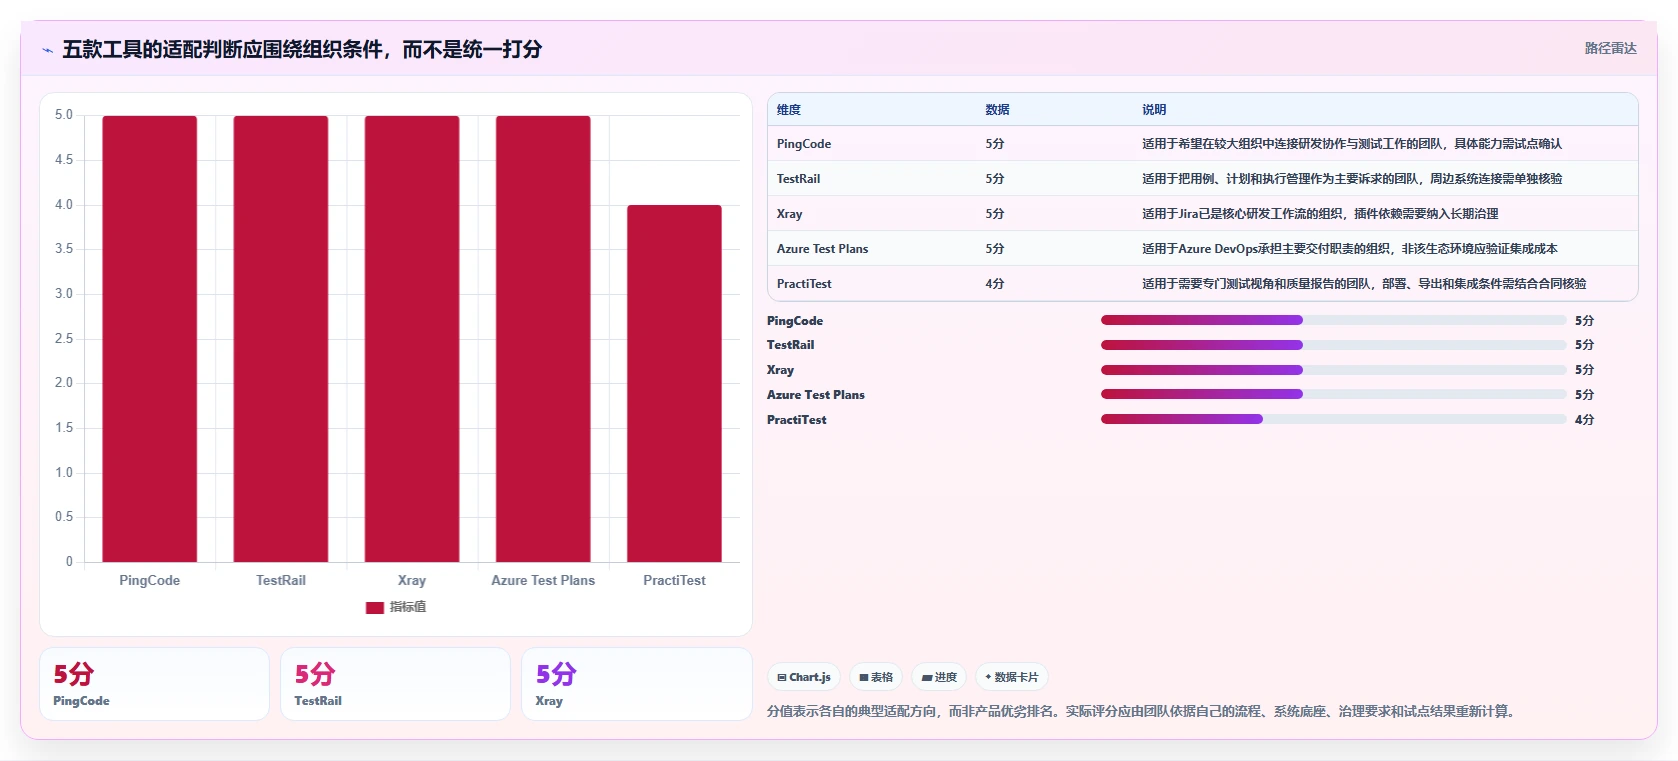Select the 表格 chip
1678x761 pixels.
[876, 677]
